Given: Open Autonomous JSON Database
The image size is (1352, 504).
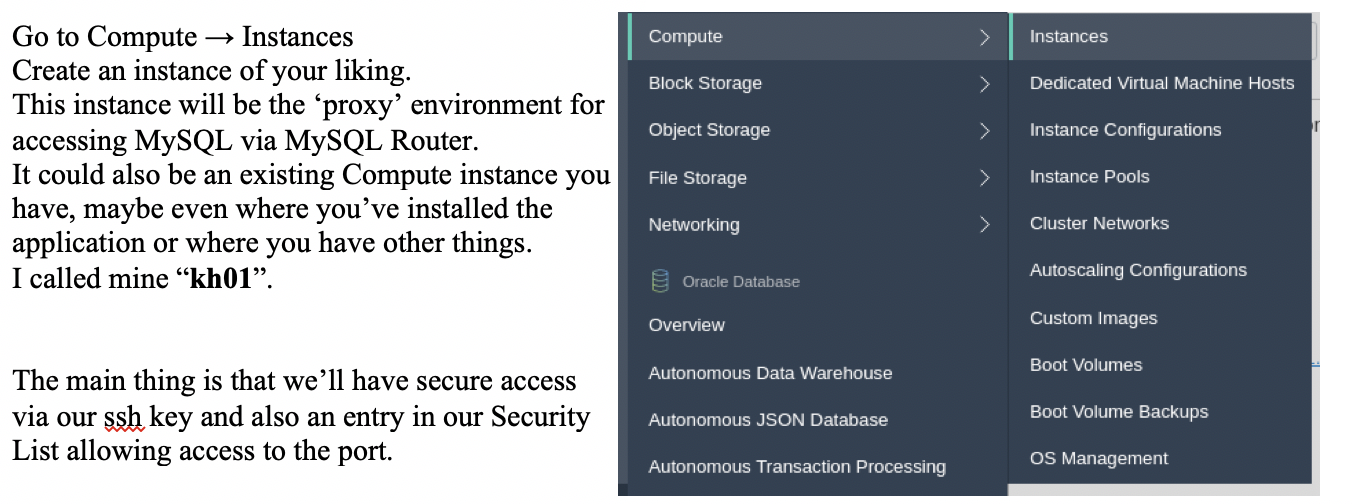Looking at the screenshot, I should (x=768, y=420).
